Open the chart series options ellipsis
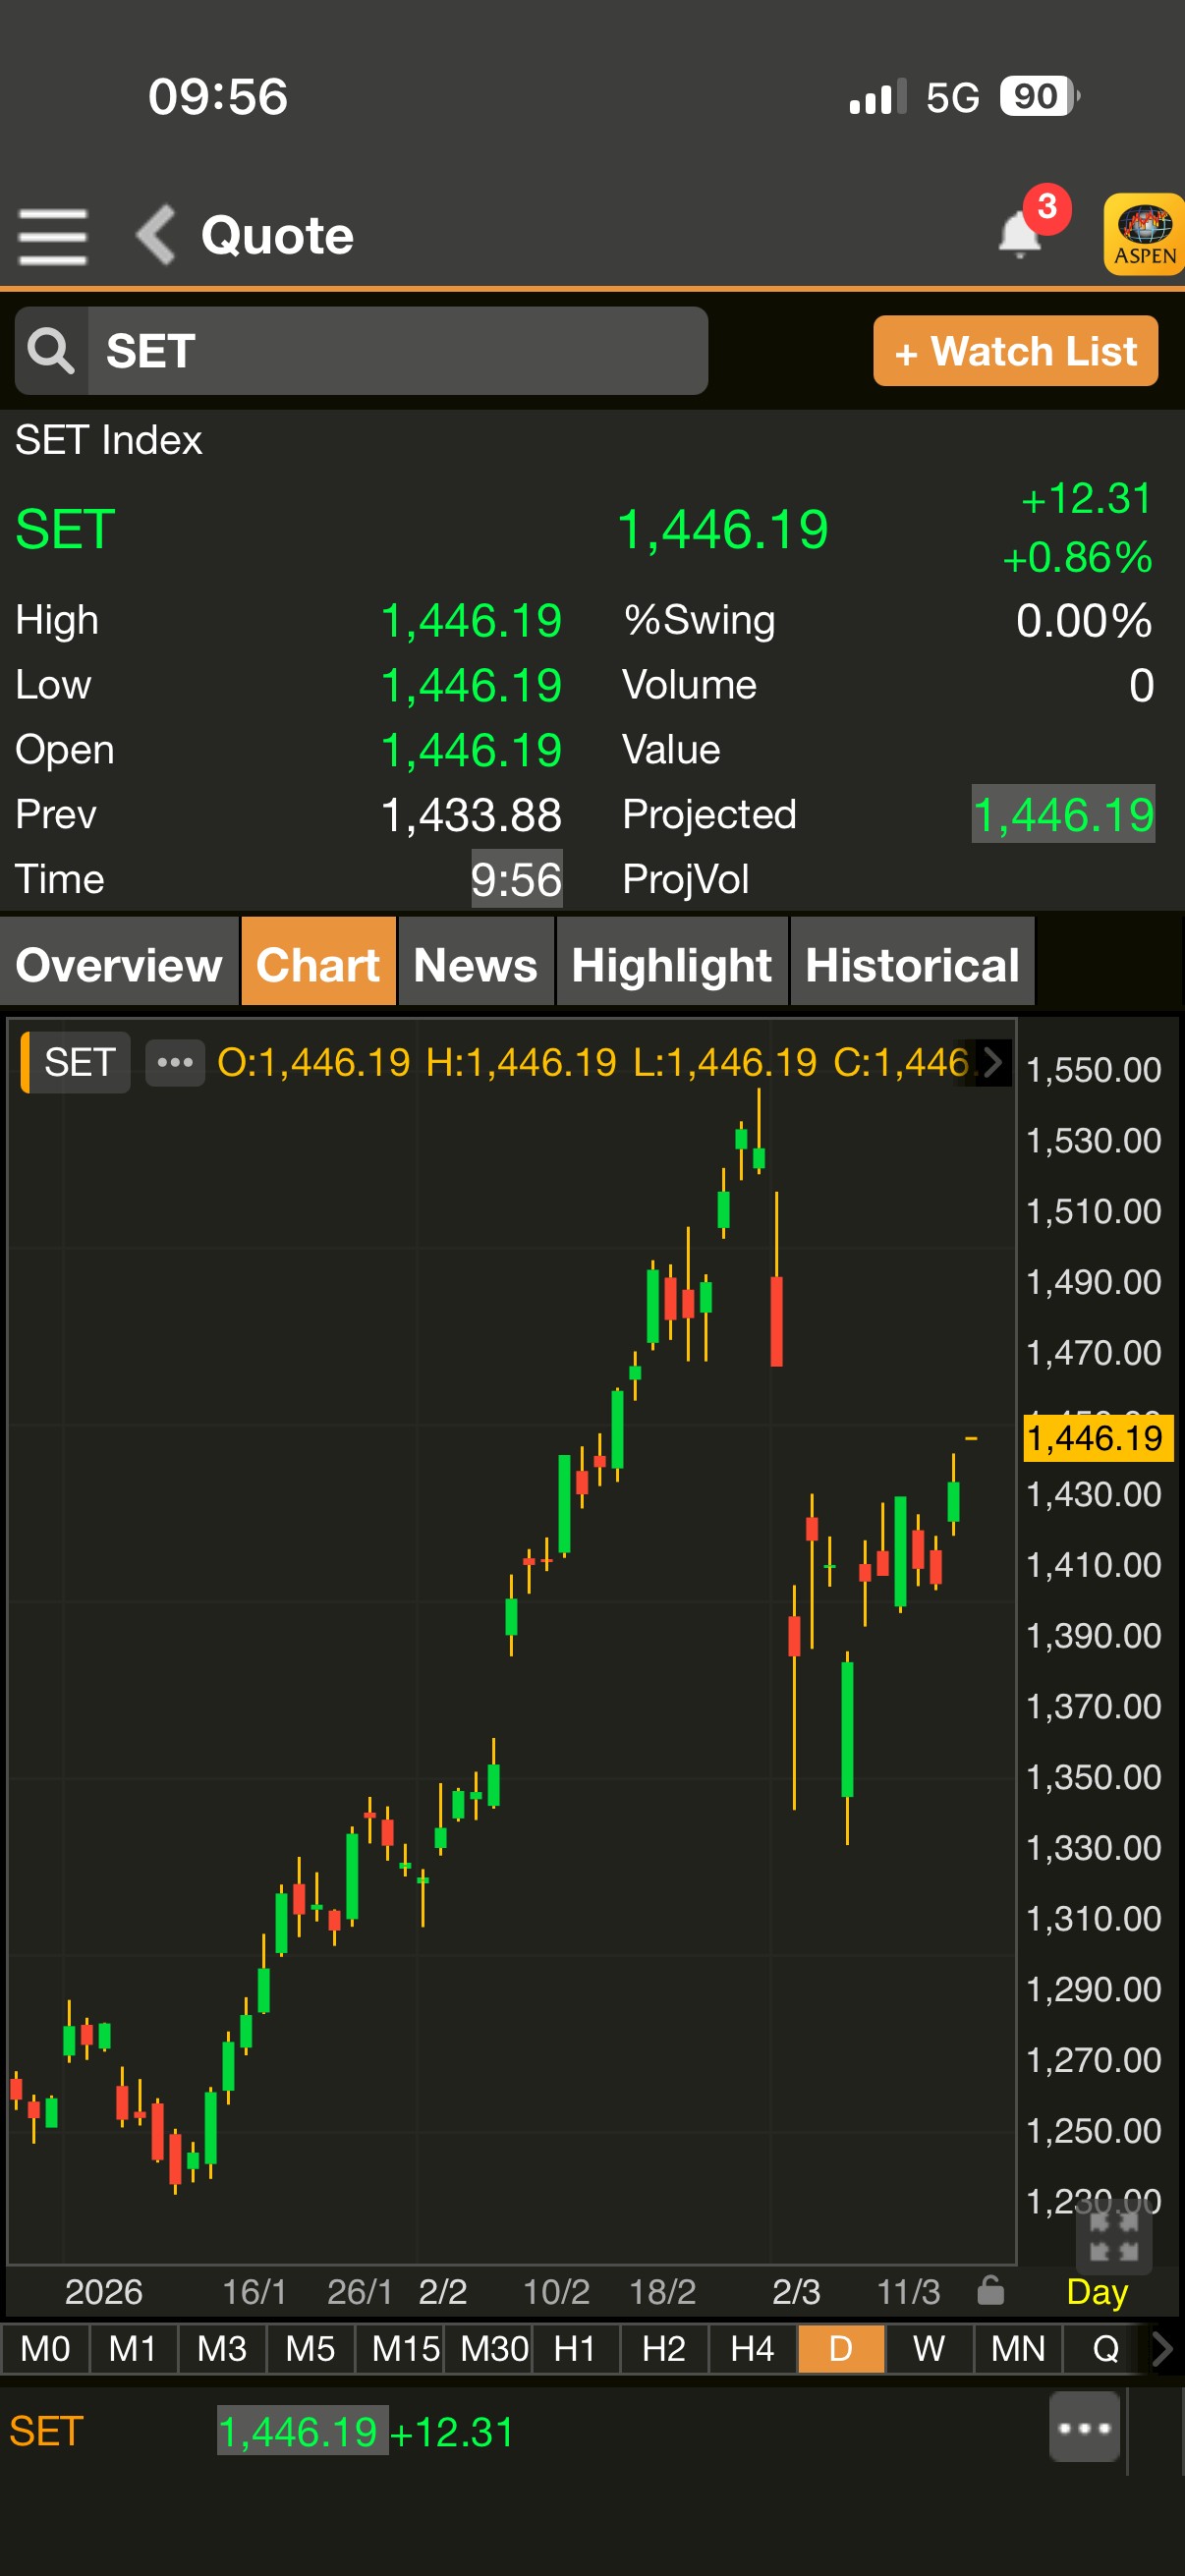This screenshot has height=2576, width=1185. tap(175, 1062)
